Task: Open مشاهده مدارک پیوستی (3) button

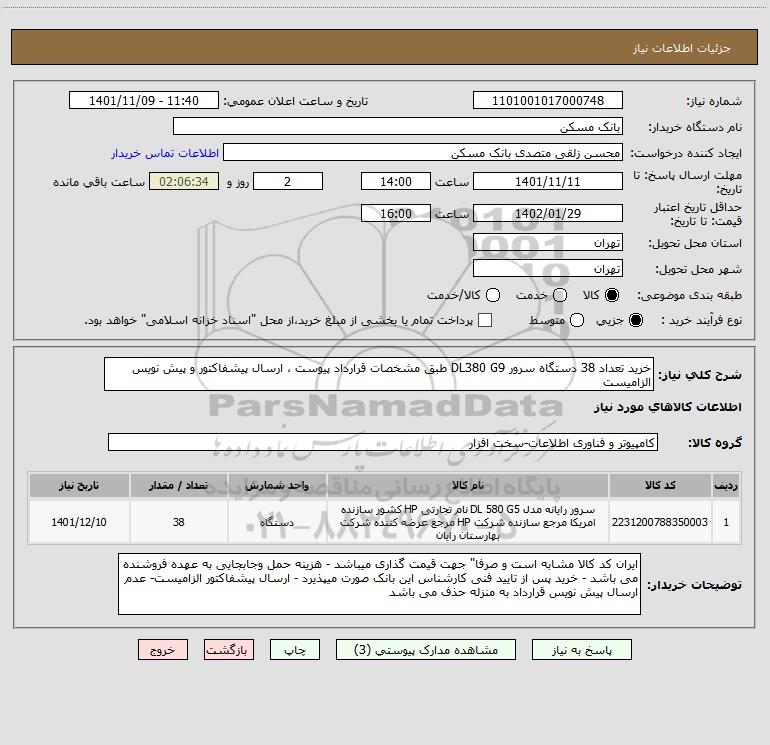Action: click(426, 650)
